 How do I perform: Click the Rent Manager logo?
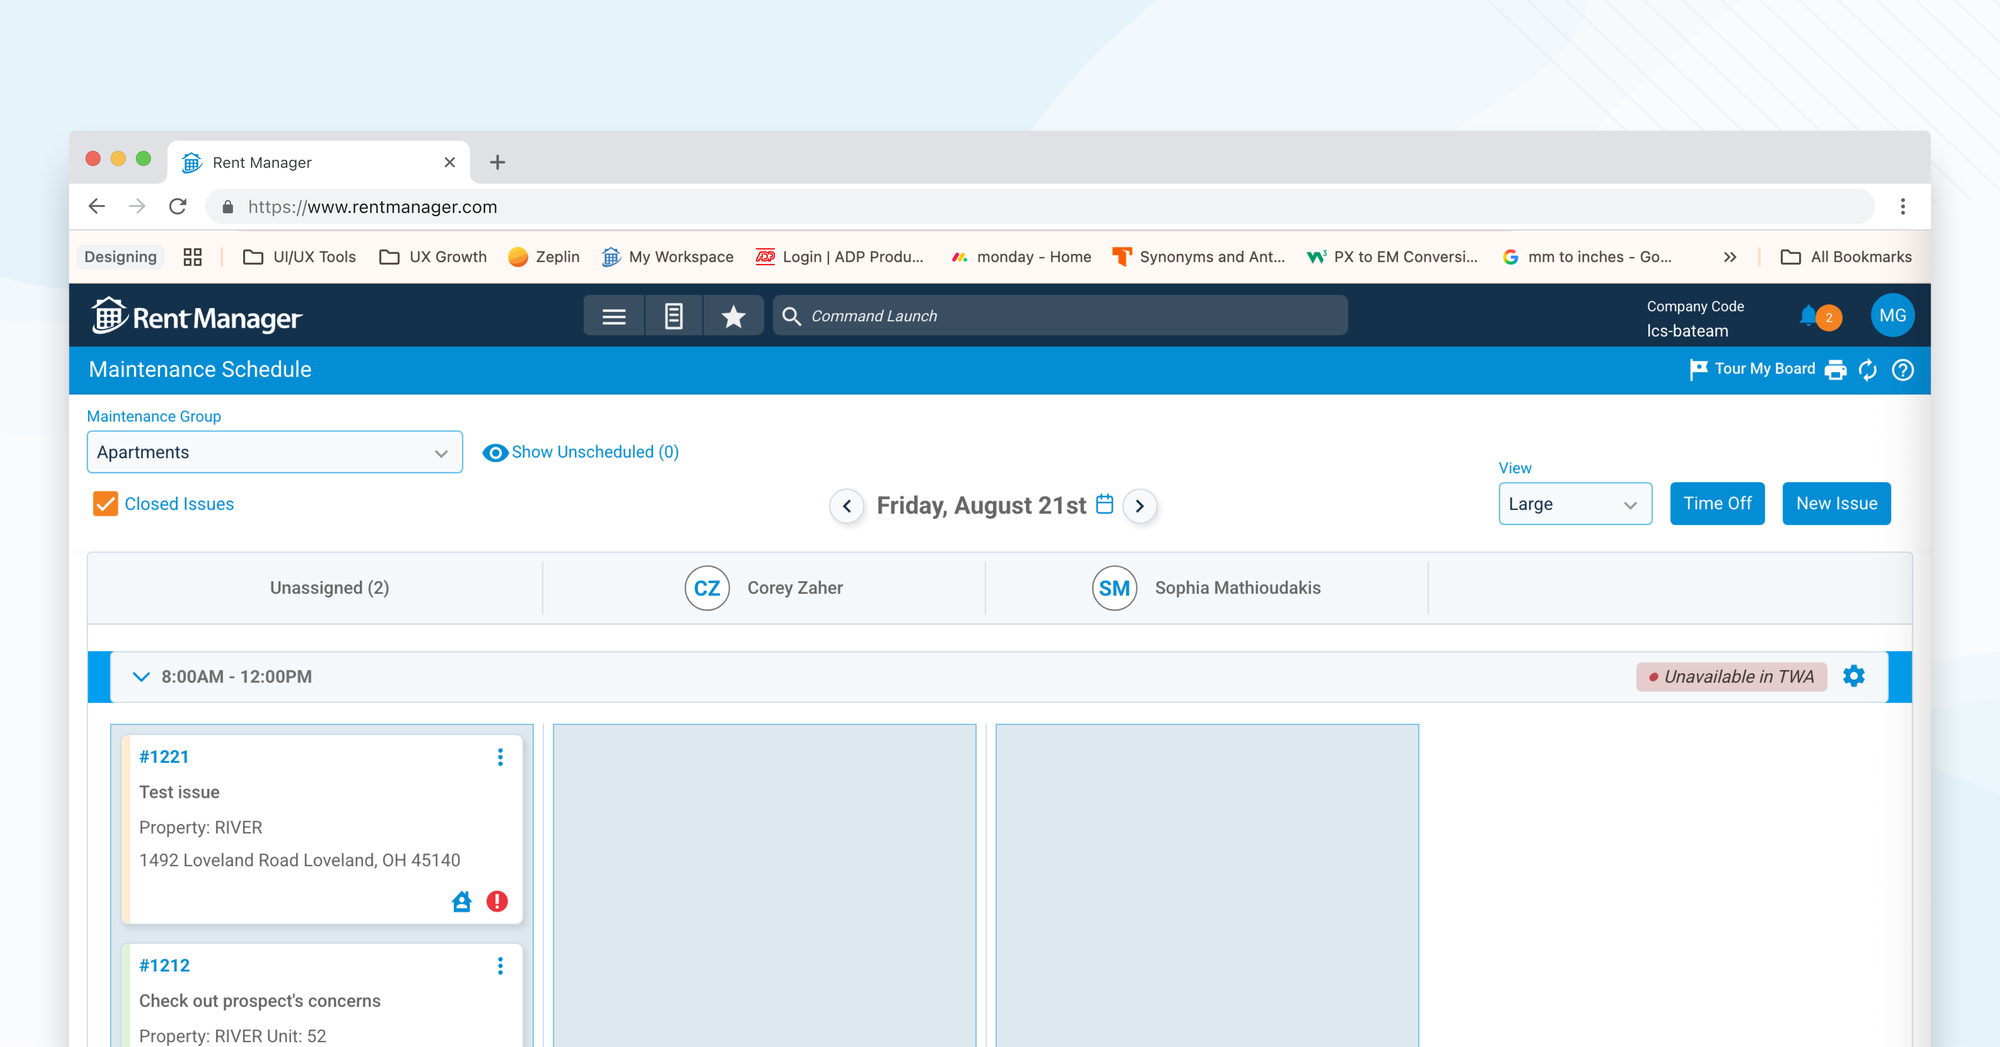196,317
